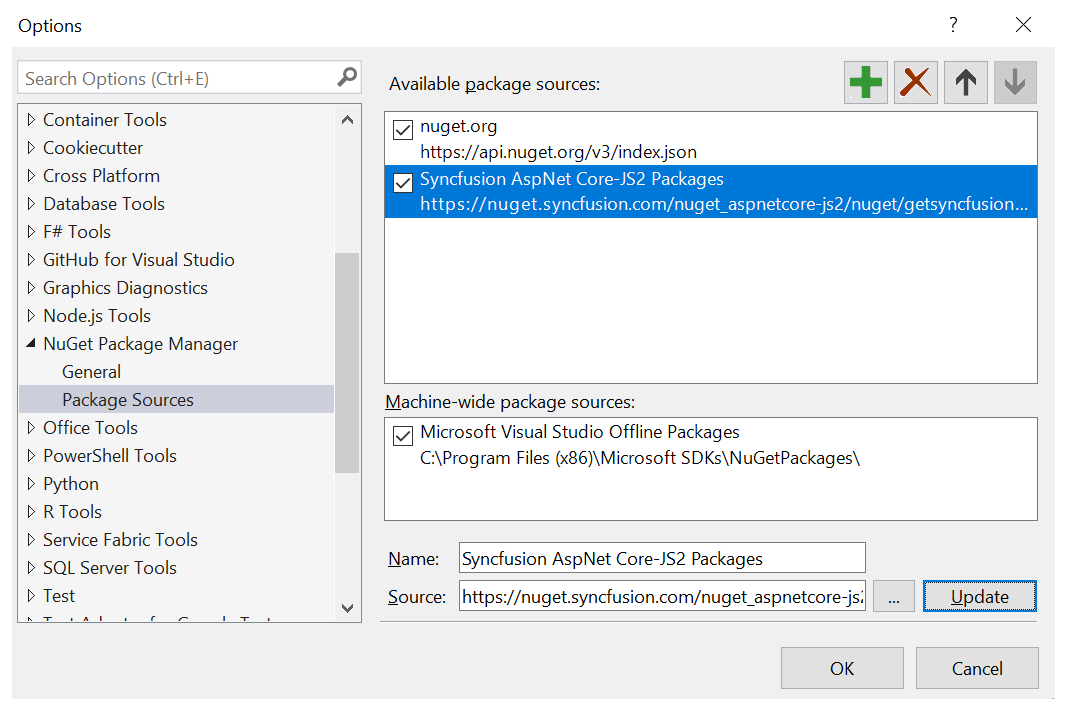This screenshot has height=710, width=1082.
Task: Click the search magnifier icon
Action: (x=347, y=77)
